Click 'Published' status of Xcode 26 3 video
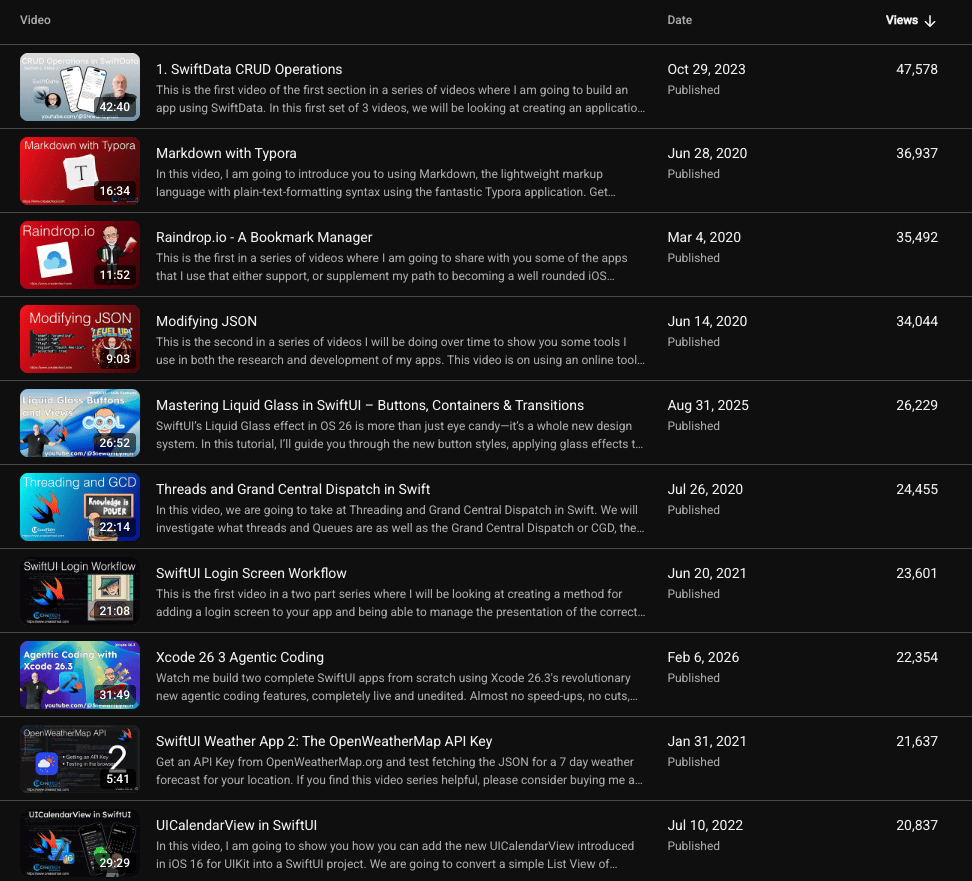The image size is (972, 881). (693, 678)
